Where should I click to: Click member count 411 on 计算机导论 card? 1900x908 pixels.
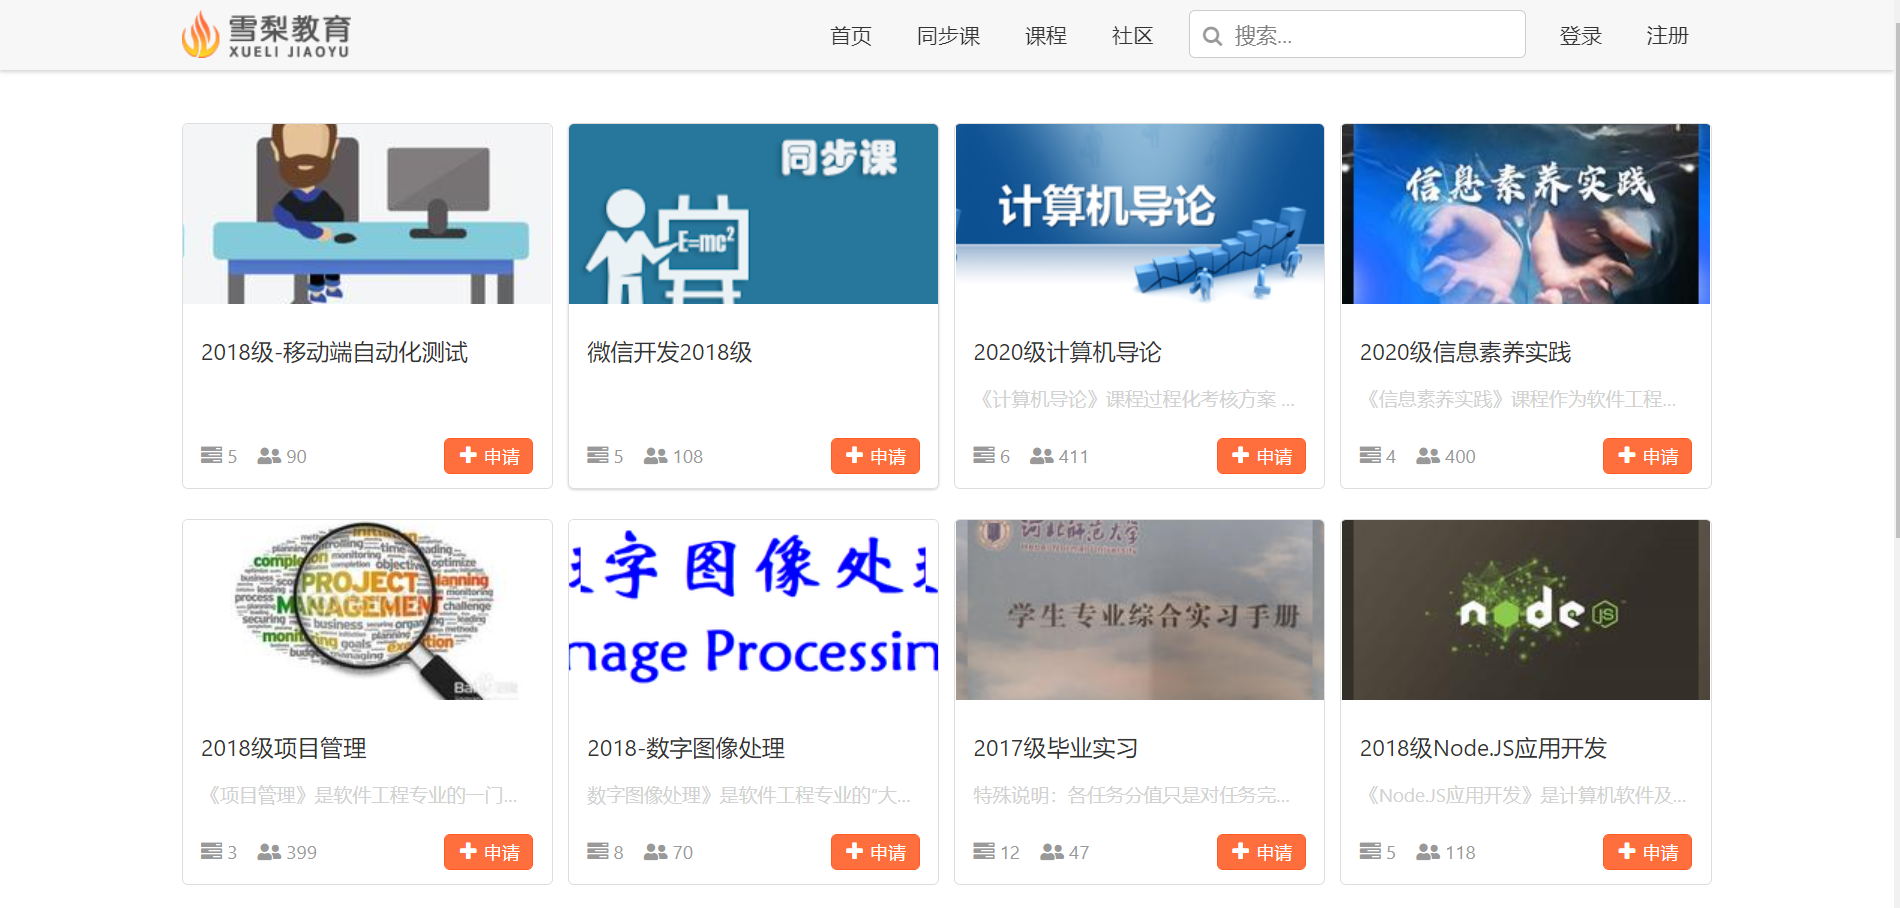(1073, 456)
